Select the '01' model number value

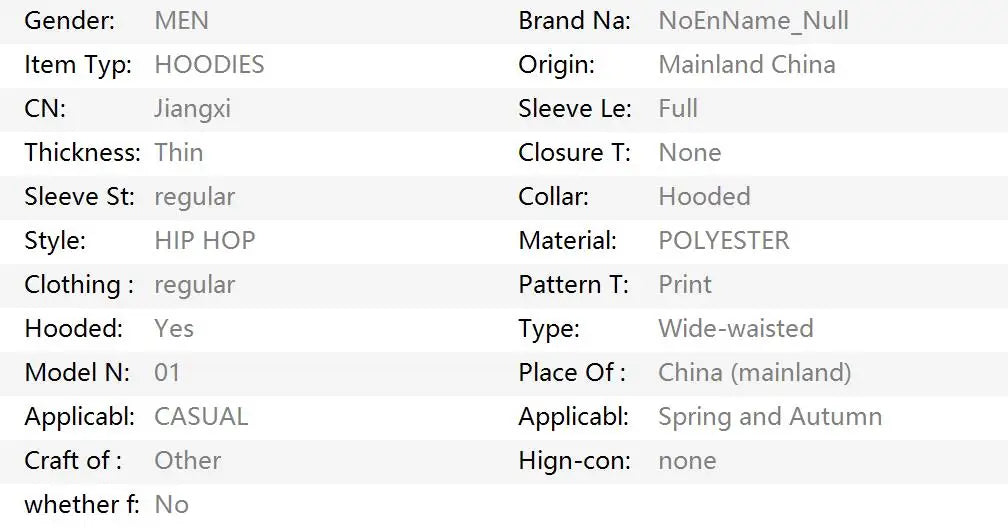pos(167,373)
